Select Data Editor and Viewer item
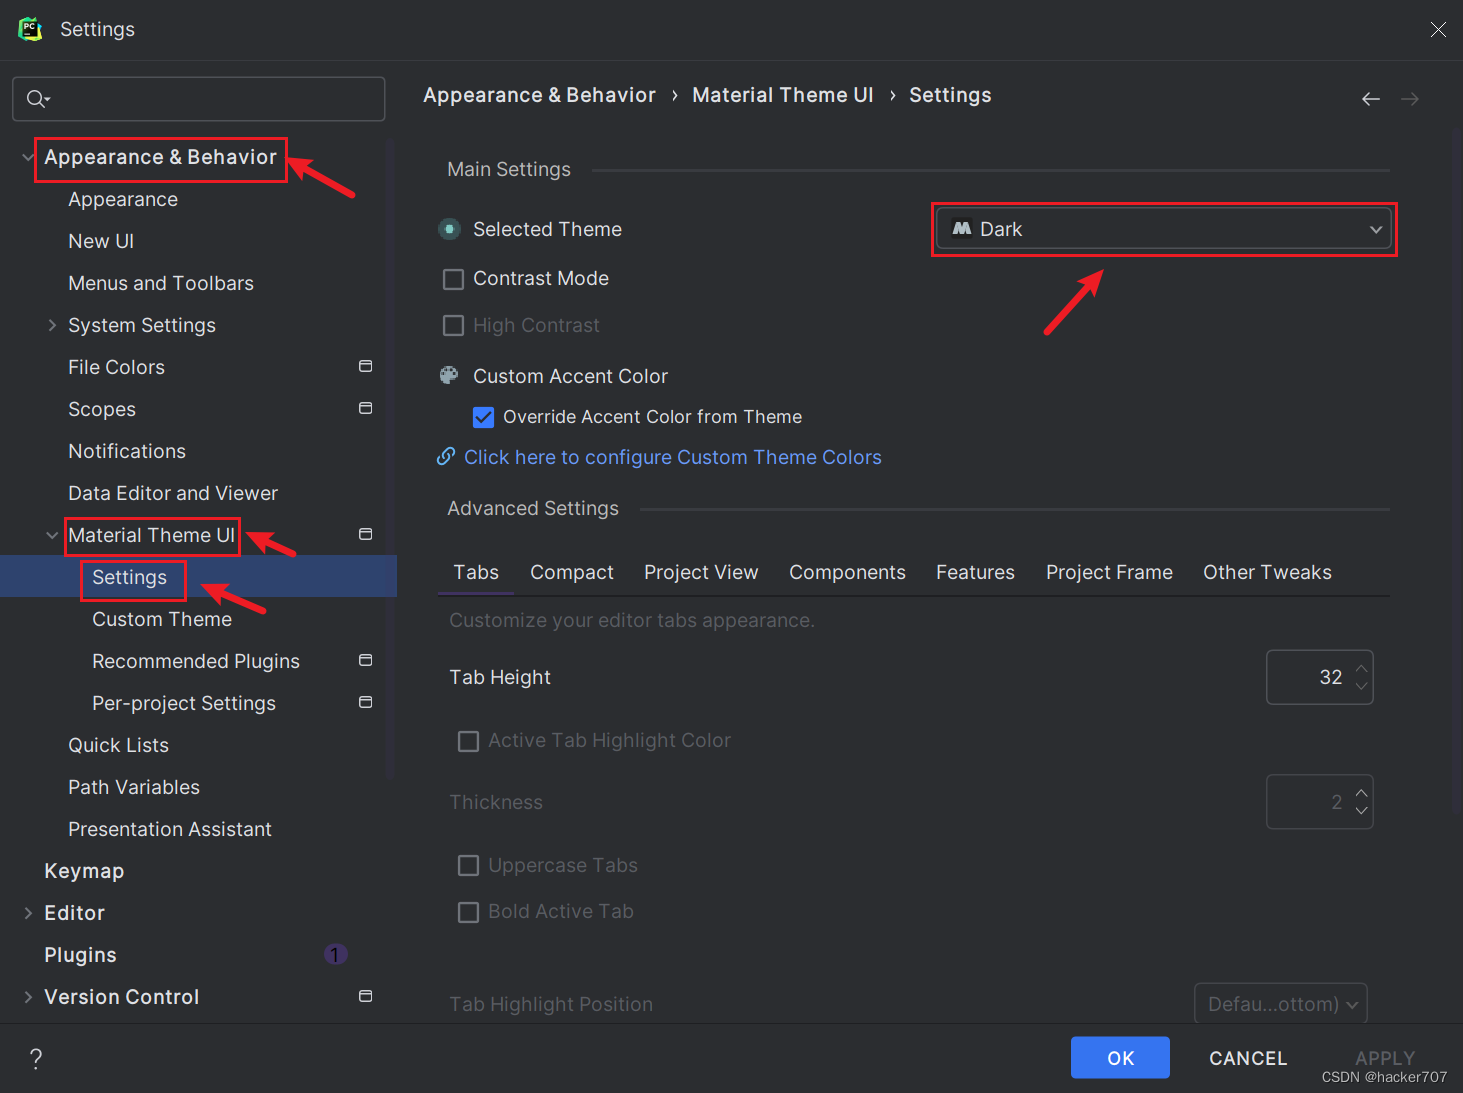 click(173, 493)
